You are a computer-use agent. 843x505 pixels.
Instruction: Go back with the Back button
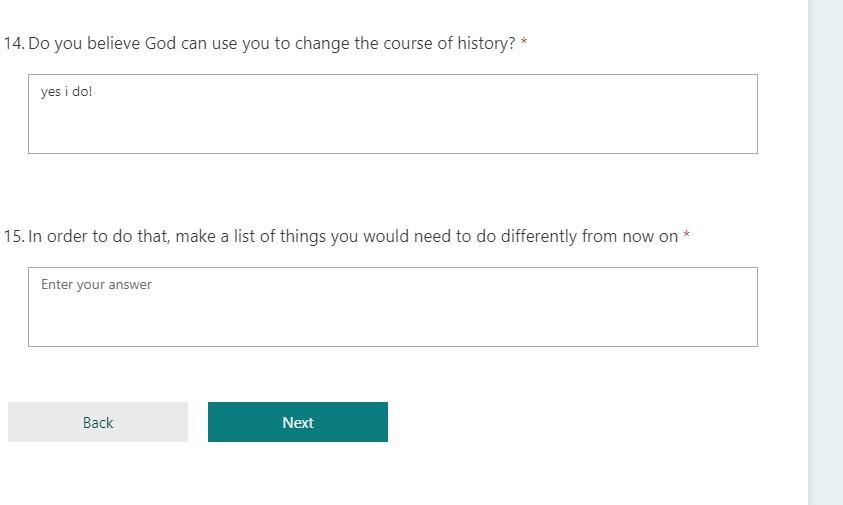pos(98,422)
